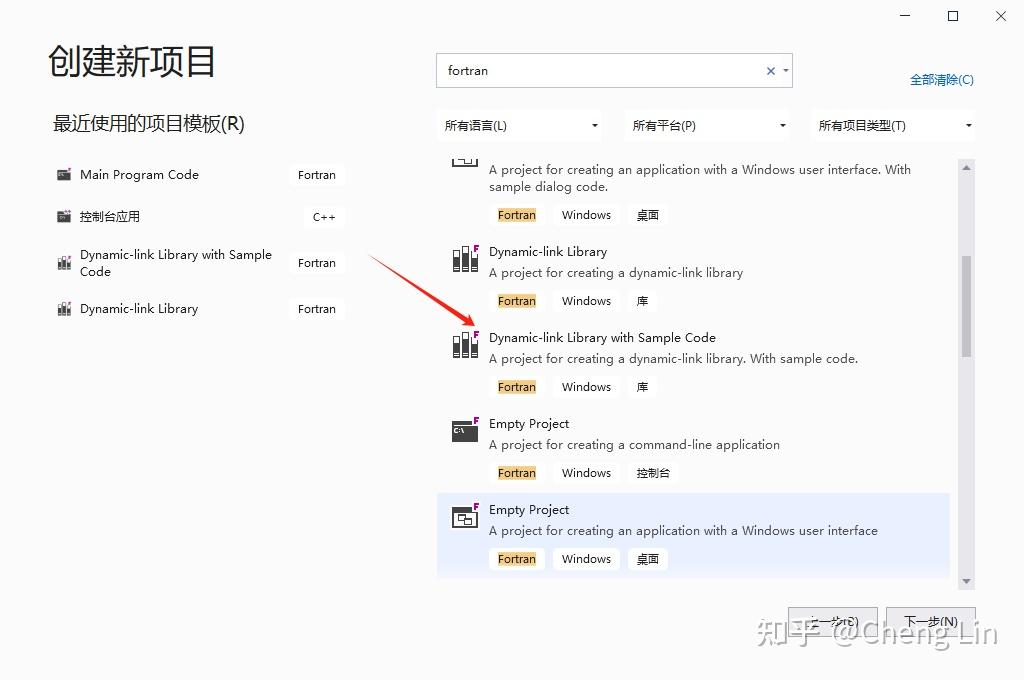
Task: Click icon beside recent Dynamic-link Library with Sample Code
Action: pyautogui.click(x=64, y=263)
